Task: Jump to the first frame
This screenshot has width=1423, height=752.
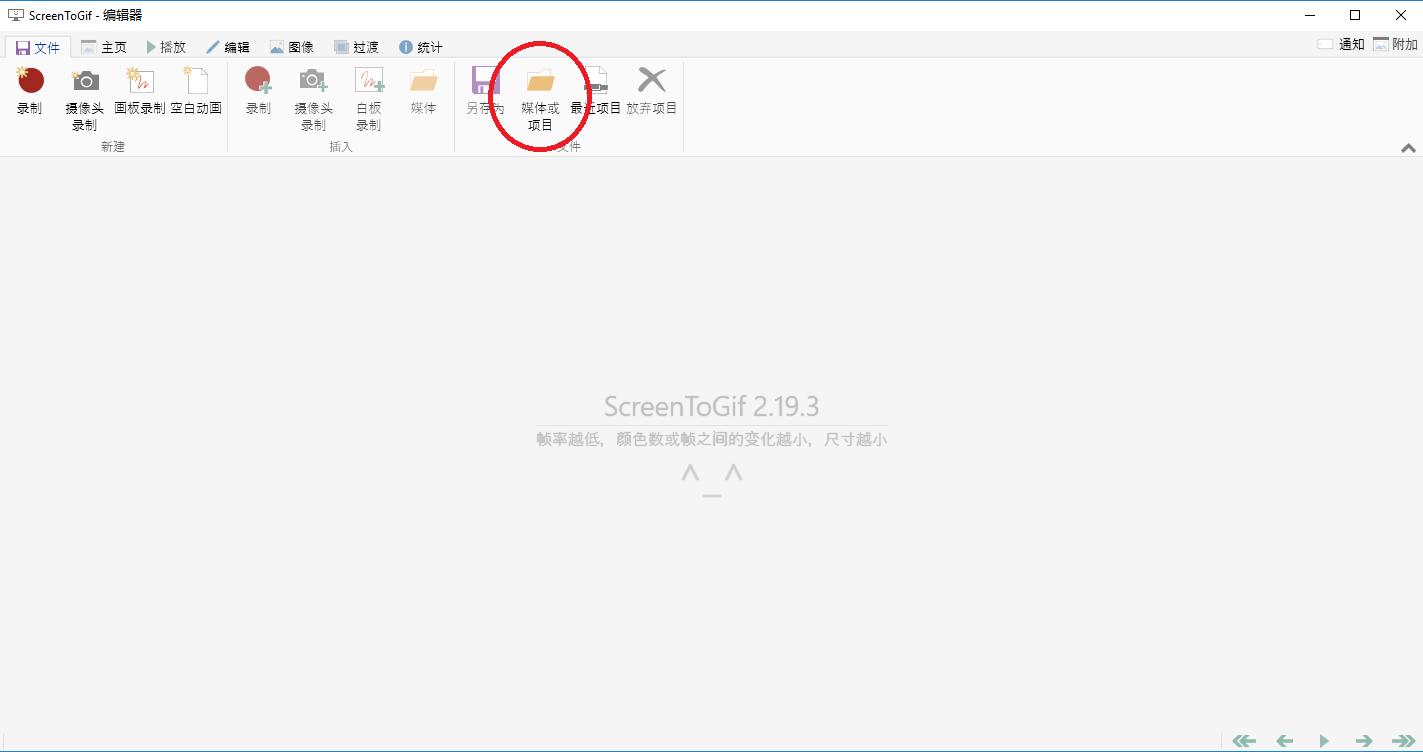Action: (x=1244, y=741)
